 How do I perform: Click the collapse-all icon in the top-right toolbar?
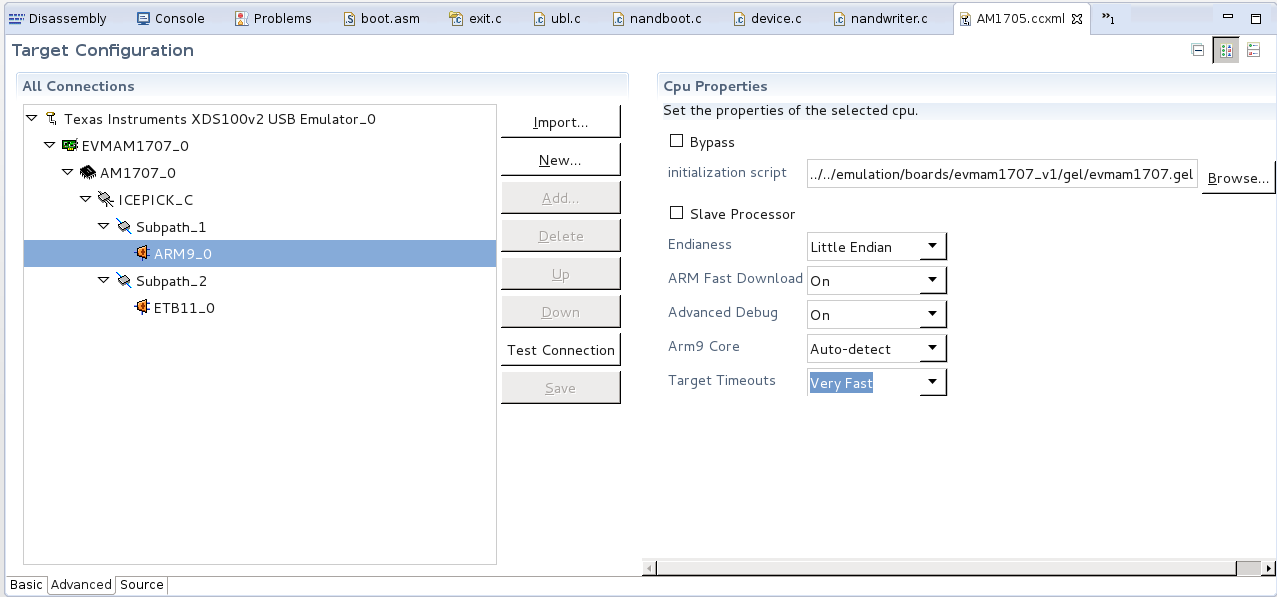tap(1198, 51)
